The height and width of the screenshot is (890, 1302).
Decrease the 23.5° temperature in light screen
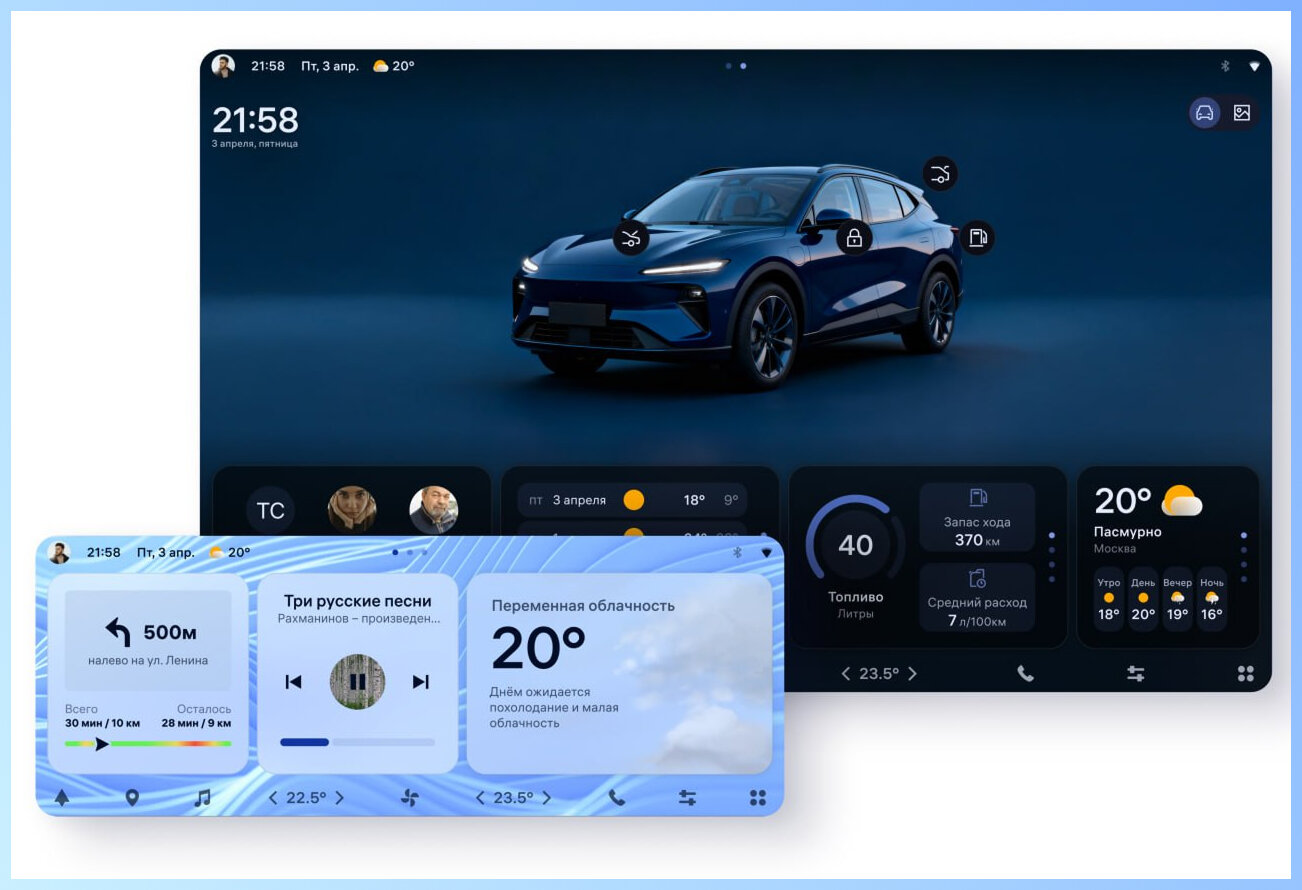click(480, 798)
